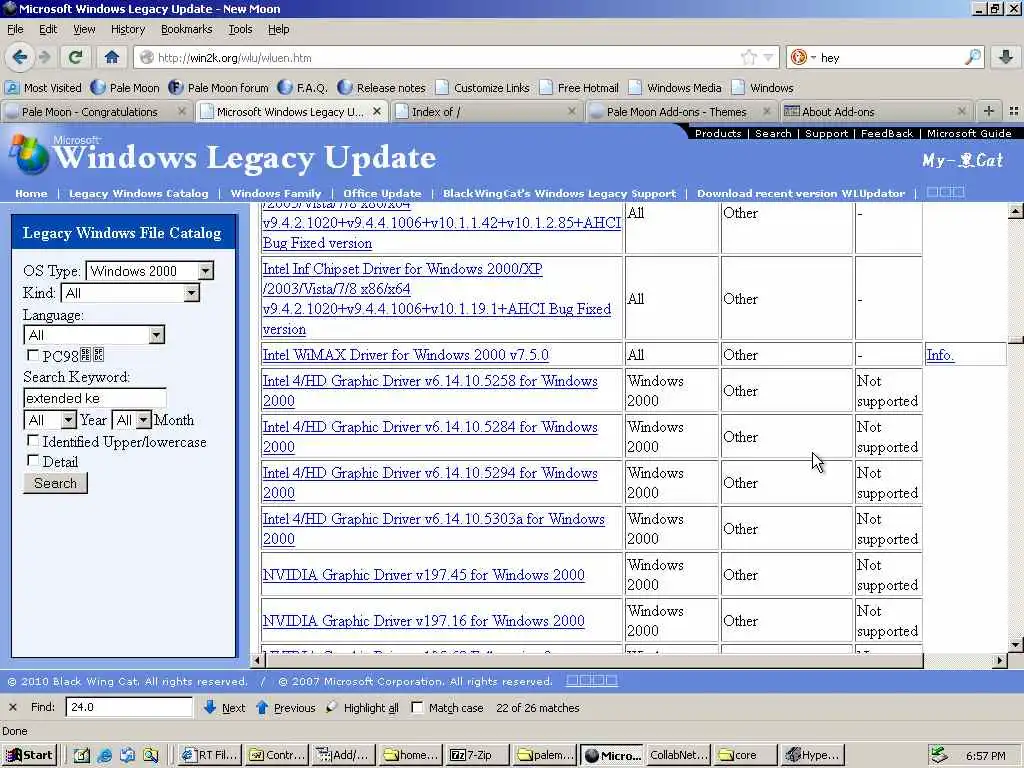This screenshot has width=1024, height=768.
Task: Enable the Detail checkbox
Action: [x=32, y=460]
